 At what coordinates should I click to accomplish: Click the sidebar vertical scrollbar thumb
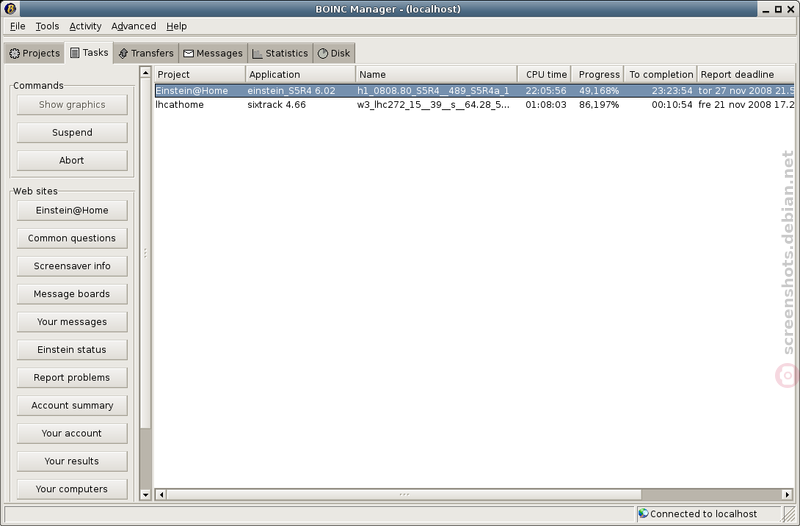tap(145, 253)
